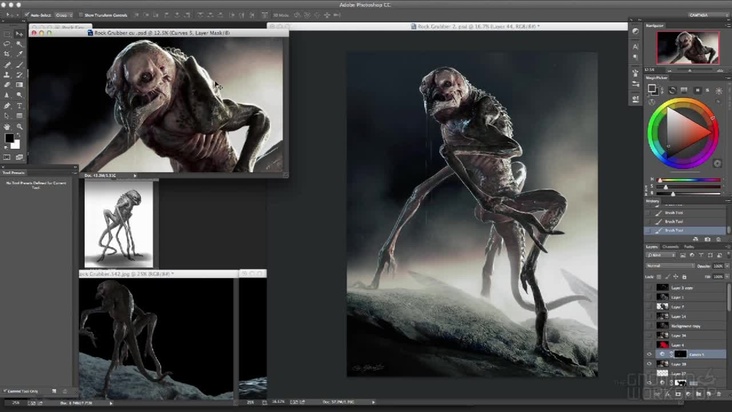Viewport: 732px width, 412px height.
Task: Select the Type tool
Action: tap(20, 106)
